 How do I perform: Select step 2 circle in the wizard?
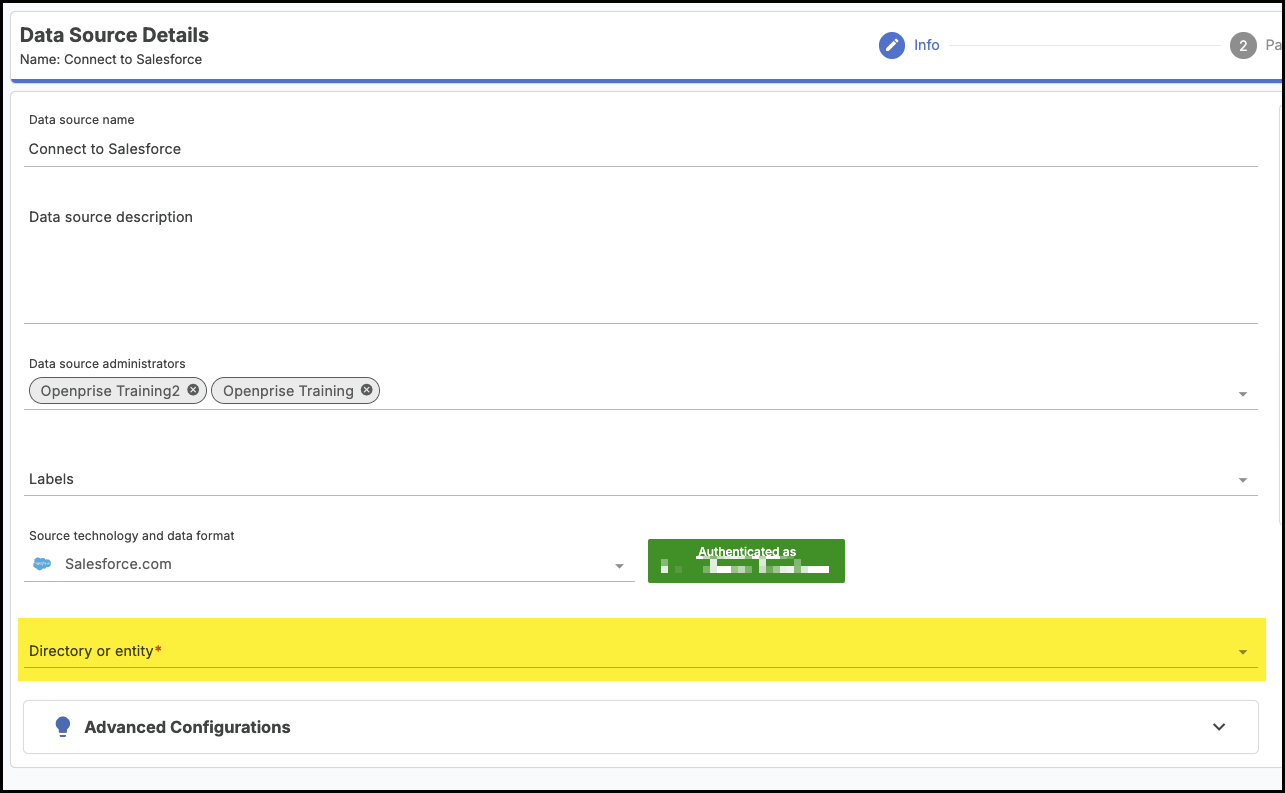1243,45
